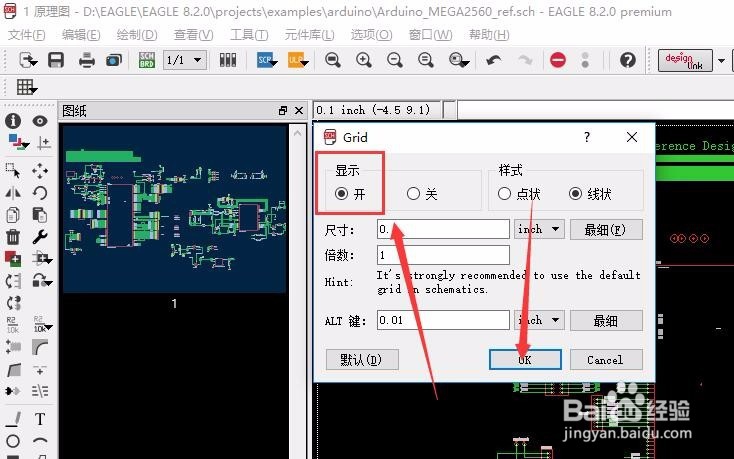This screenshot has width=734, height=459.
Task: Open a file with the toolbar Open icon
Action: coord(28,60)
